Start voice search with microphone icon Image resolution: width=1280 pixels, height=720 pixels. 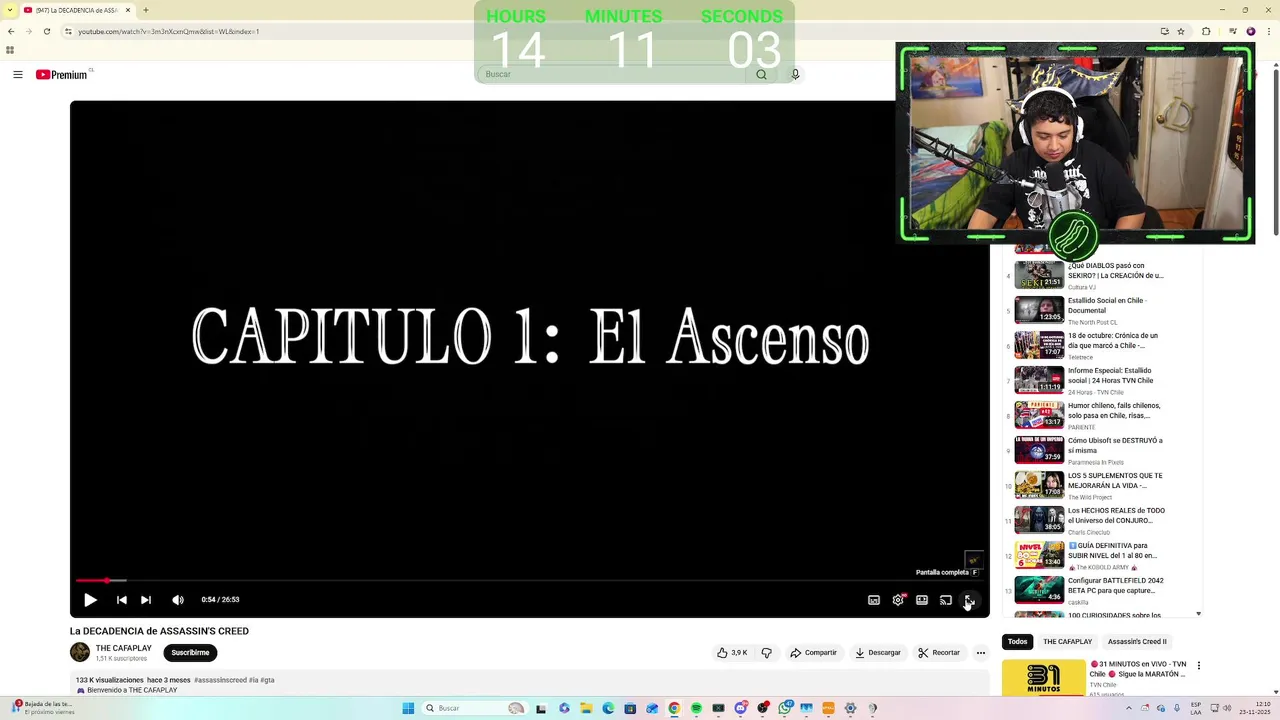[x=795, y=74]
